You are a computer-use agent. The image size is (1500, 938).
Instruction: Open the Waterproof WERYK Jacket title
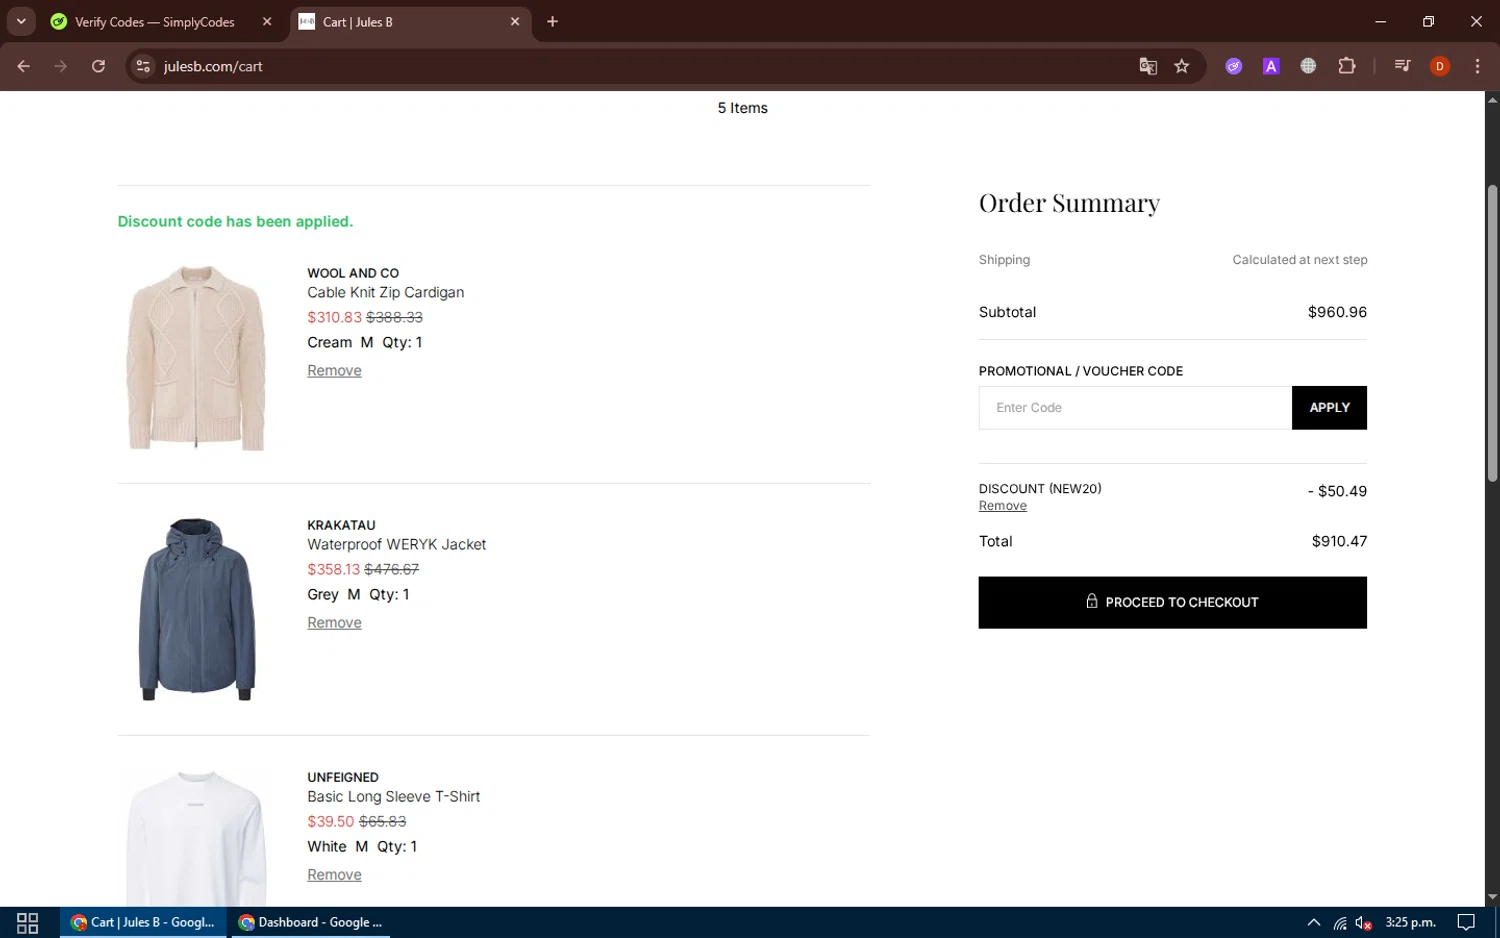pos(396,545)
